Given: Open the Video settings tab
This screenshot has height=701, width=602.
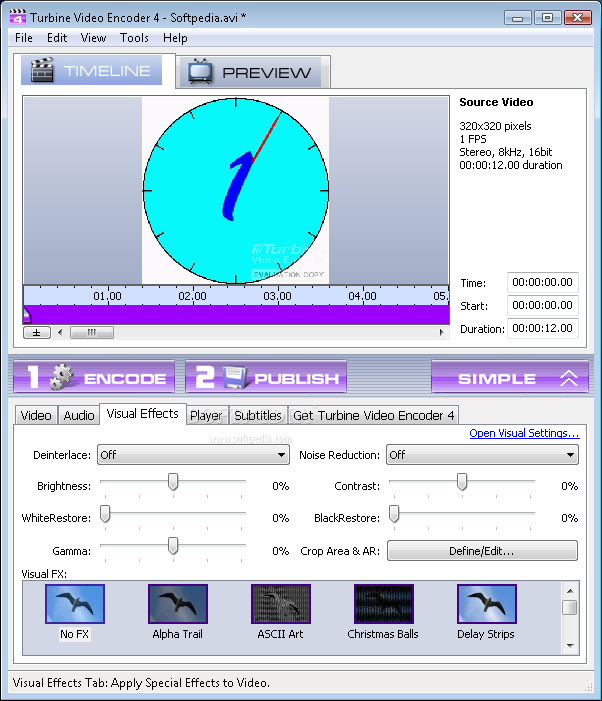Looking at the screenshot, I should click(36, 415).
